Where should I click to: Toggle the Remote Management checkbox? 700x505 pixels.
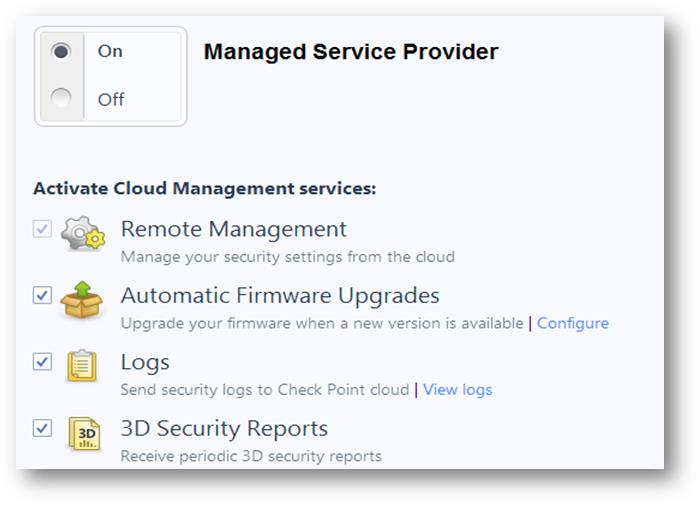42,229
